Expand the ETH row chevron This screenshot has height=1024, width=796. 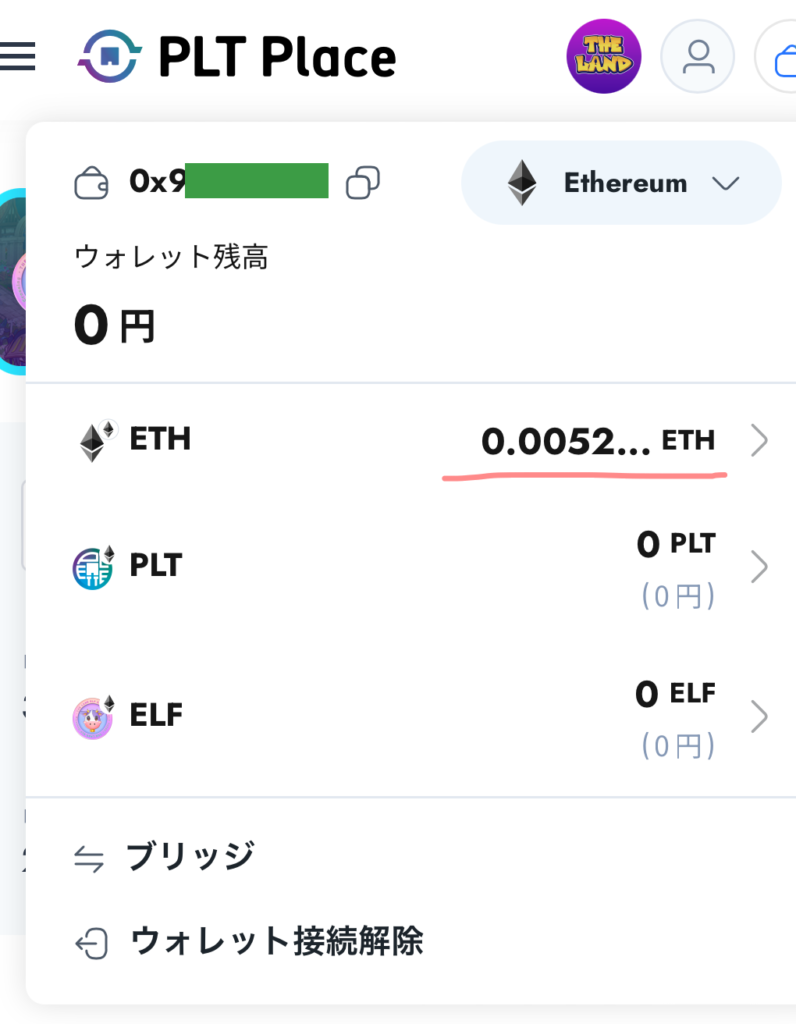point(759,441)
